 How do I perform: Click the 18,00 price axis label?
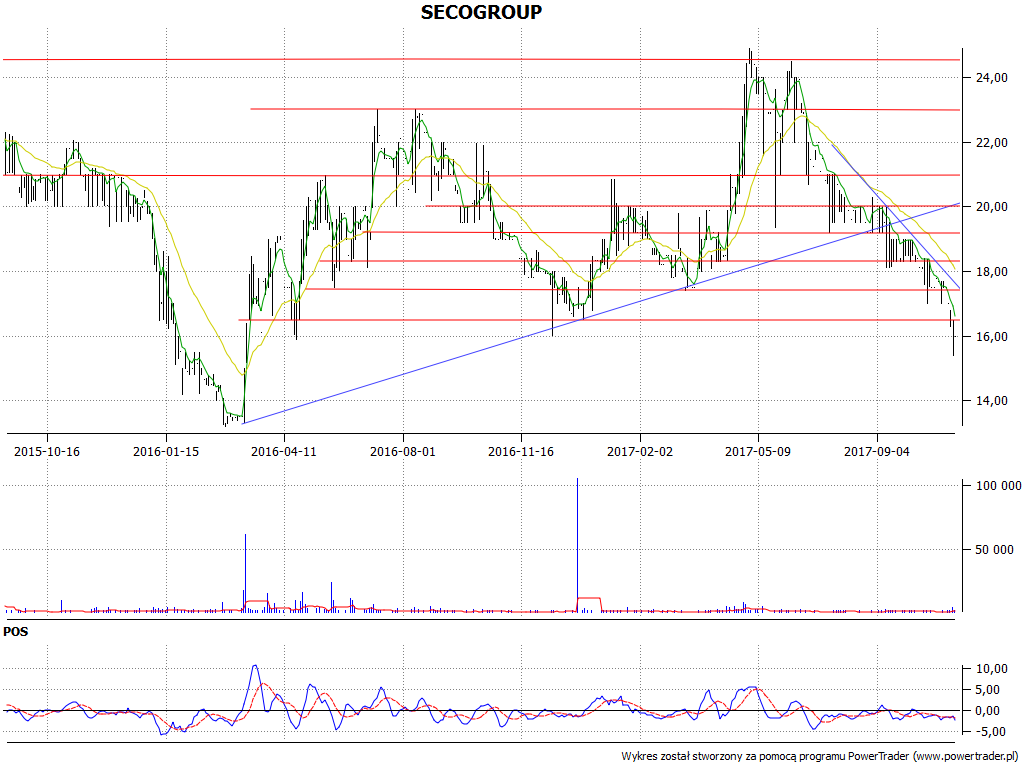click(x=991, y=272)
